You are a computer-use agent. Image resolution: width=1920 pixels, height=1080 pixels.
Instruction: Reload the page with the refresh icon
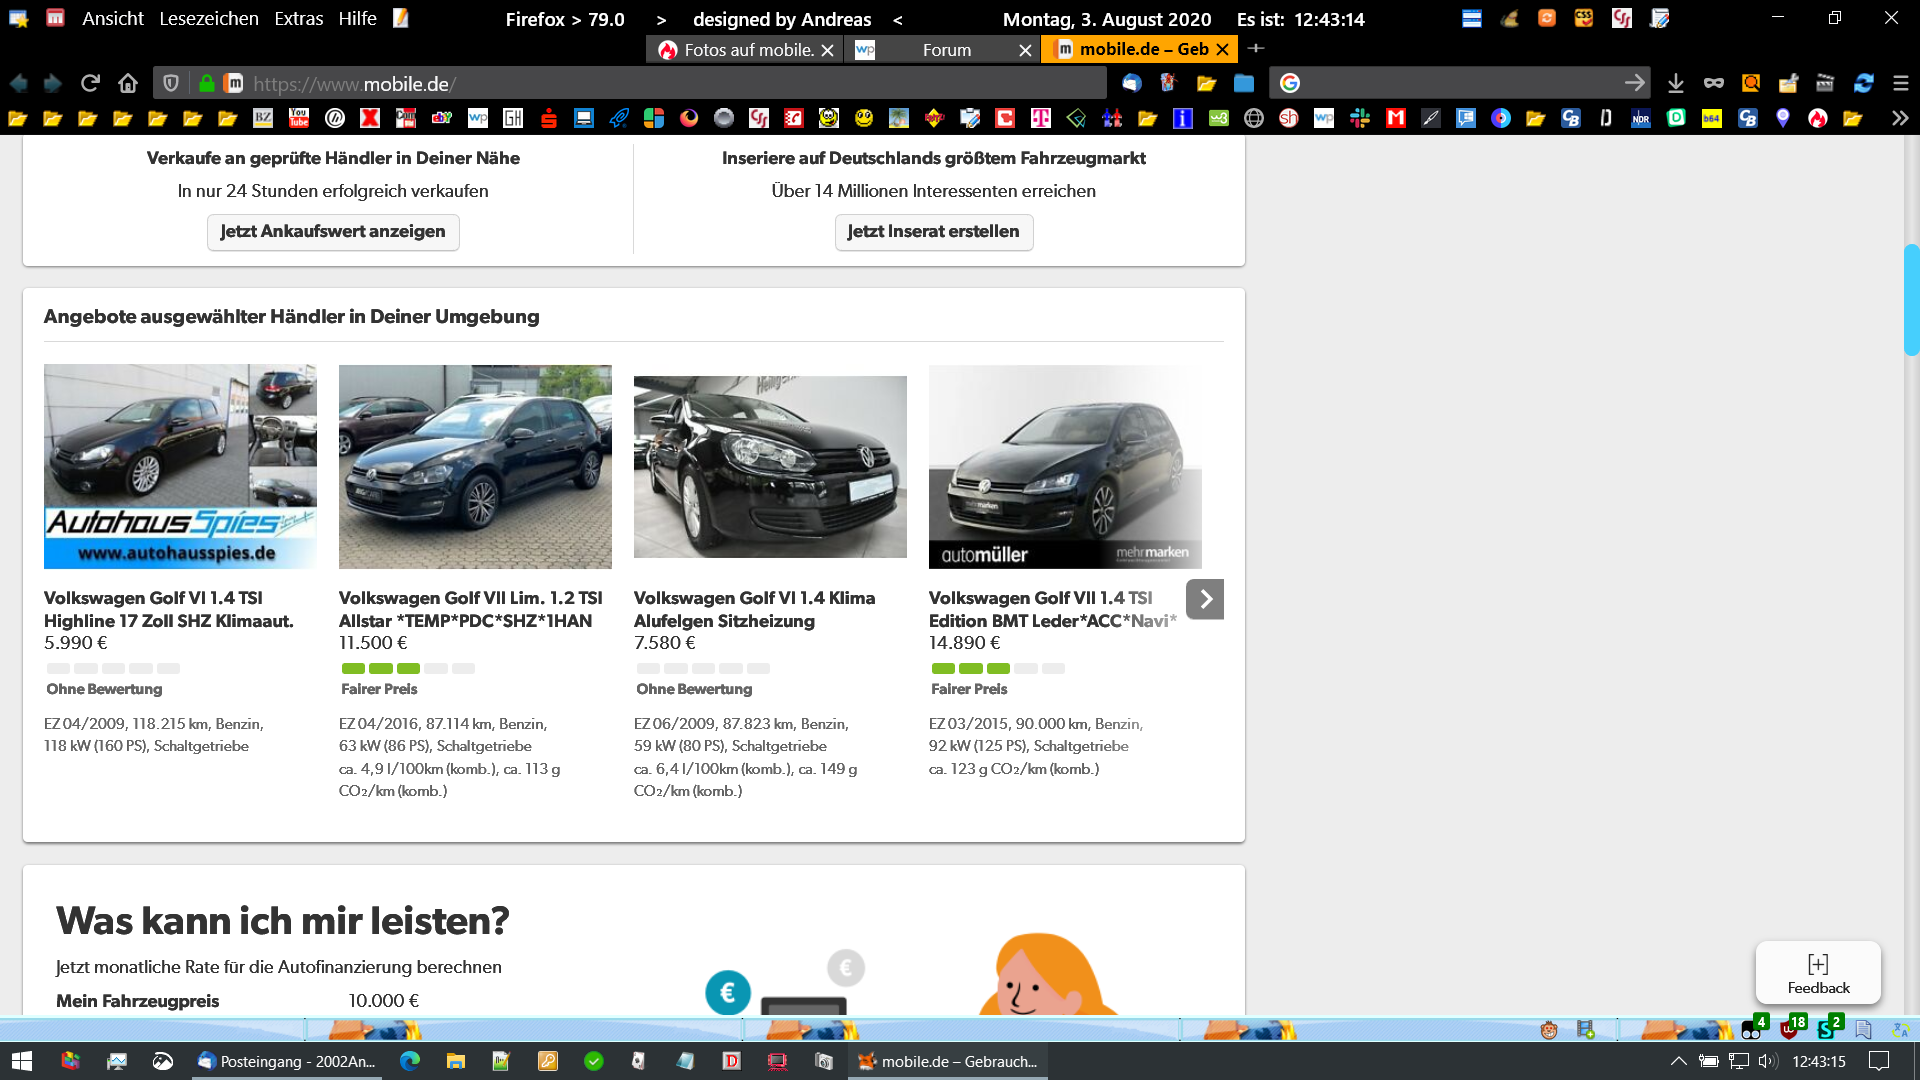[90, 84]
